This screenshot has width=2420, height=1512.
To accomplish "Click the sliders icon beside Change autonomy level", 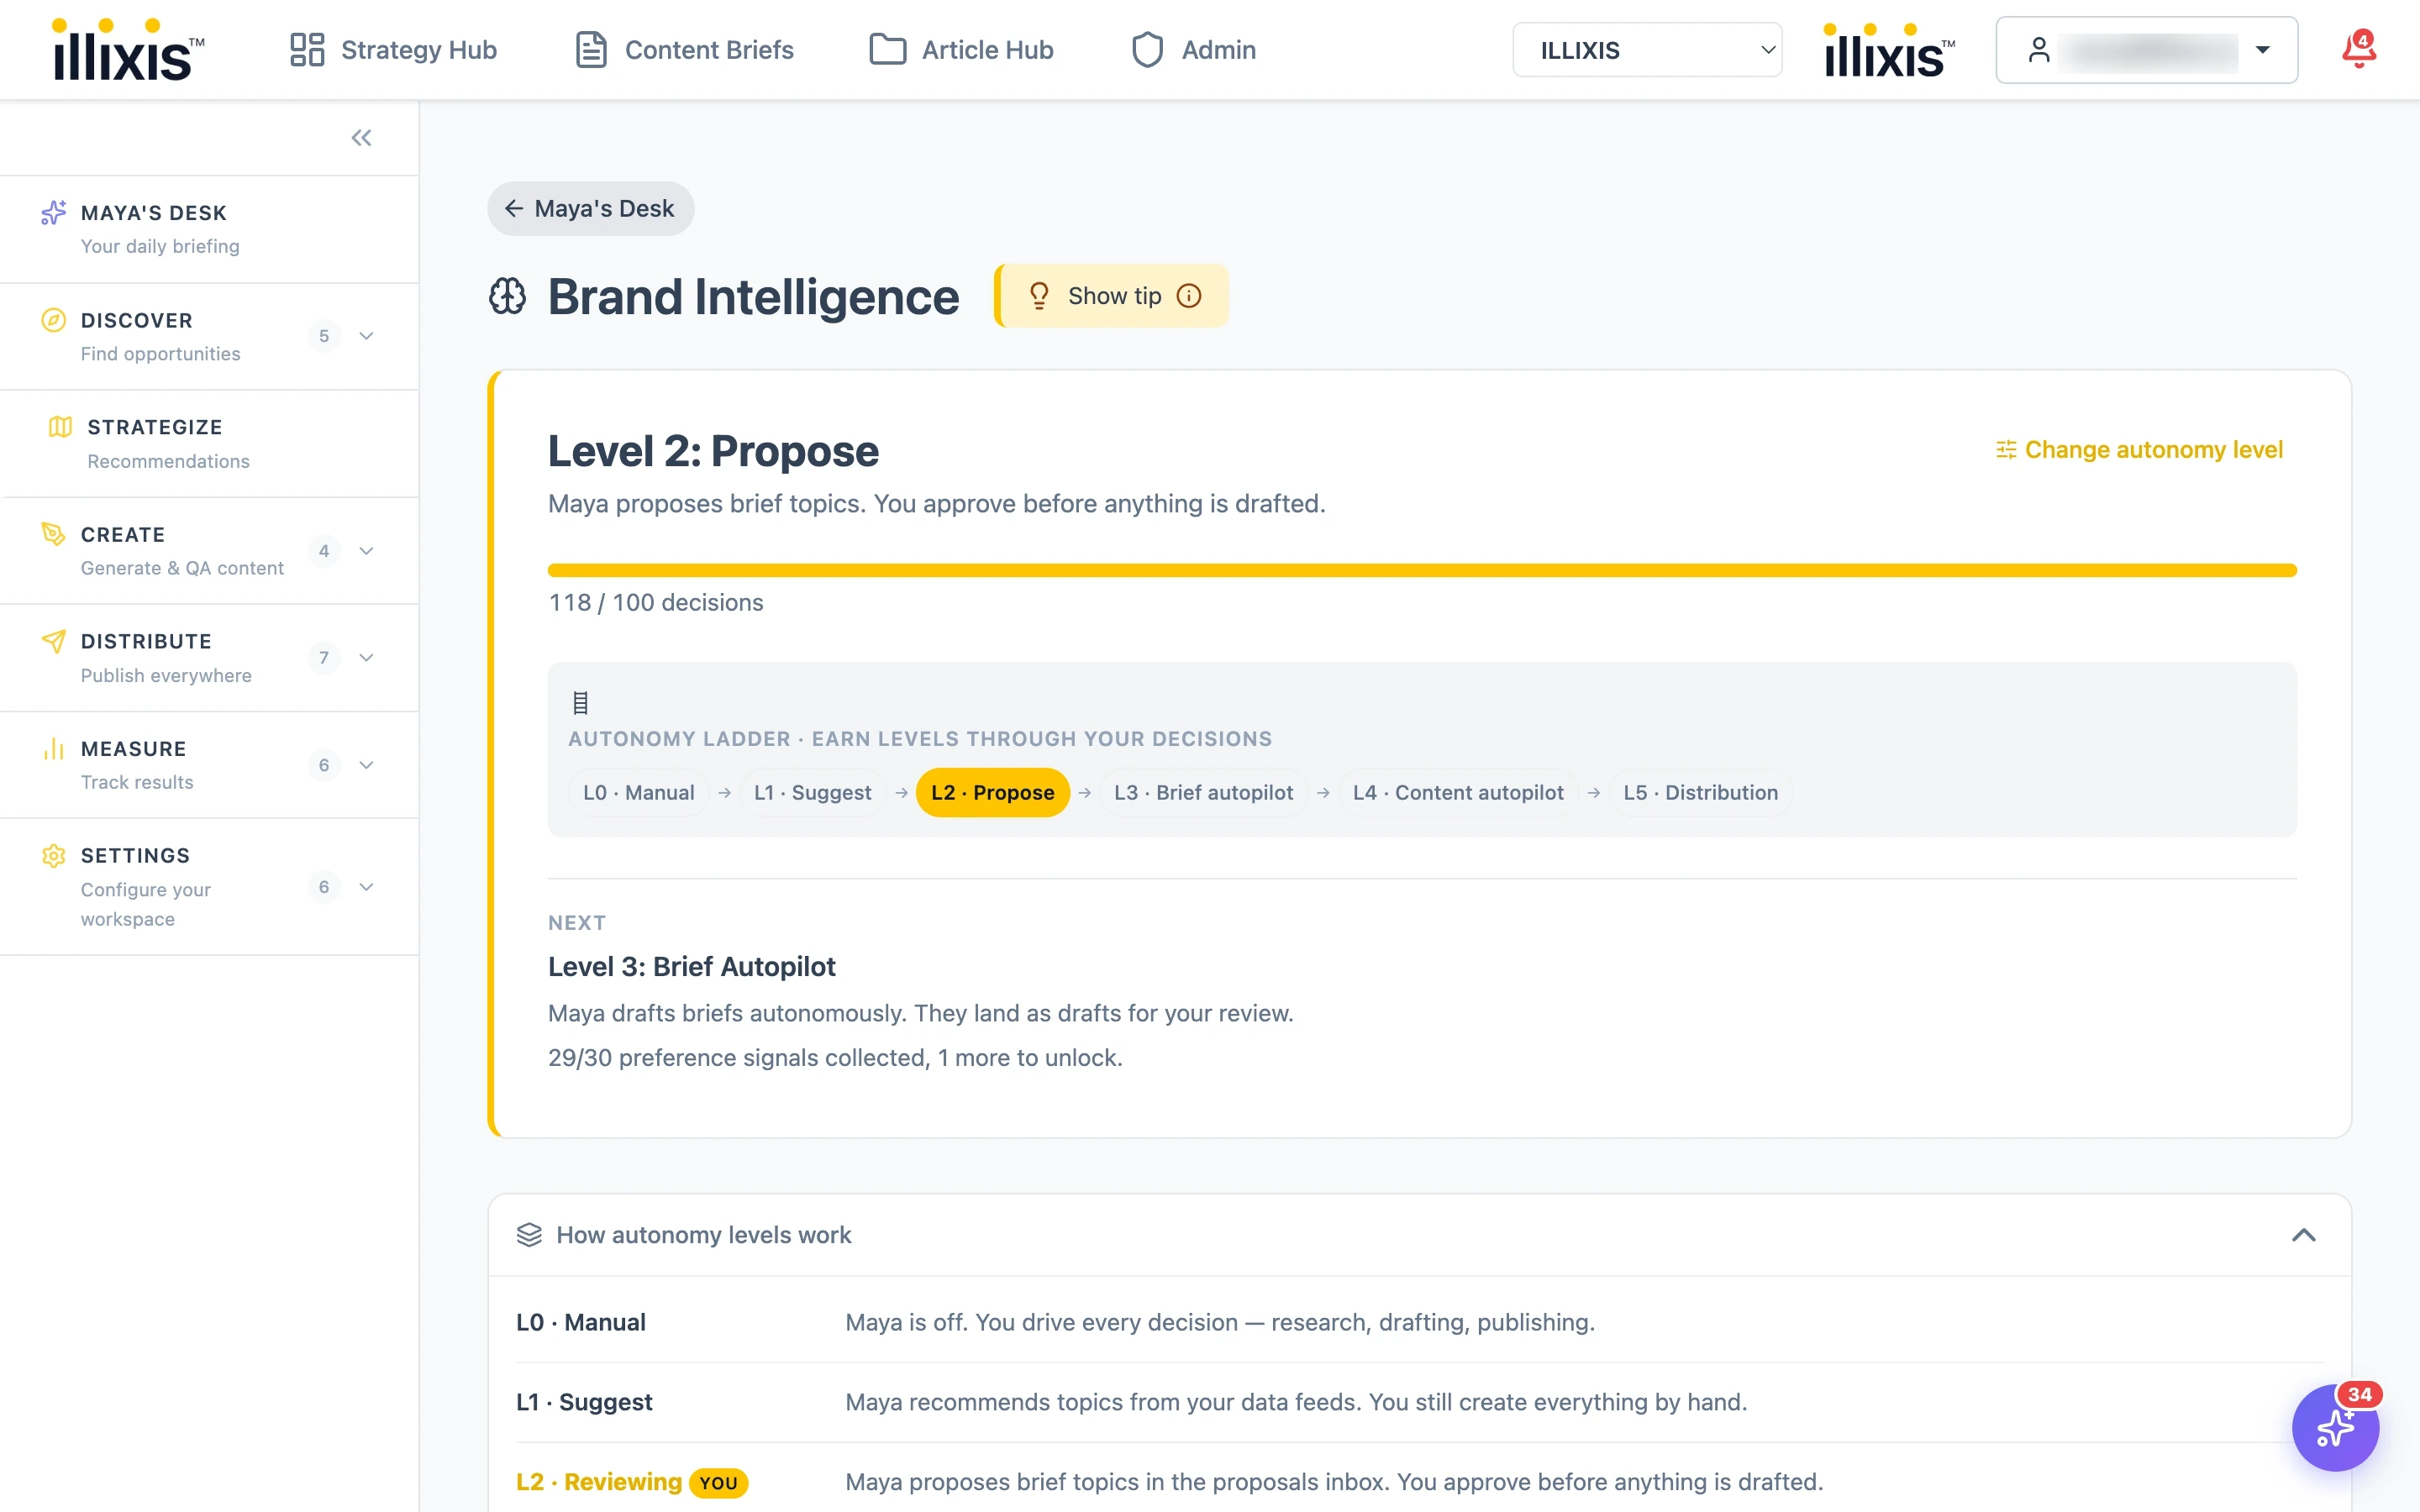I will pos(2006,450).
